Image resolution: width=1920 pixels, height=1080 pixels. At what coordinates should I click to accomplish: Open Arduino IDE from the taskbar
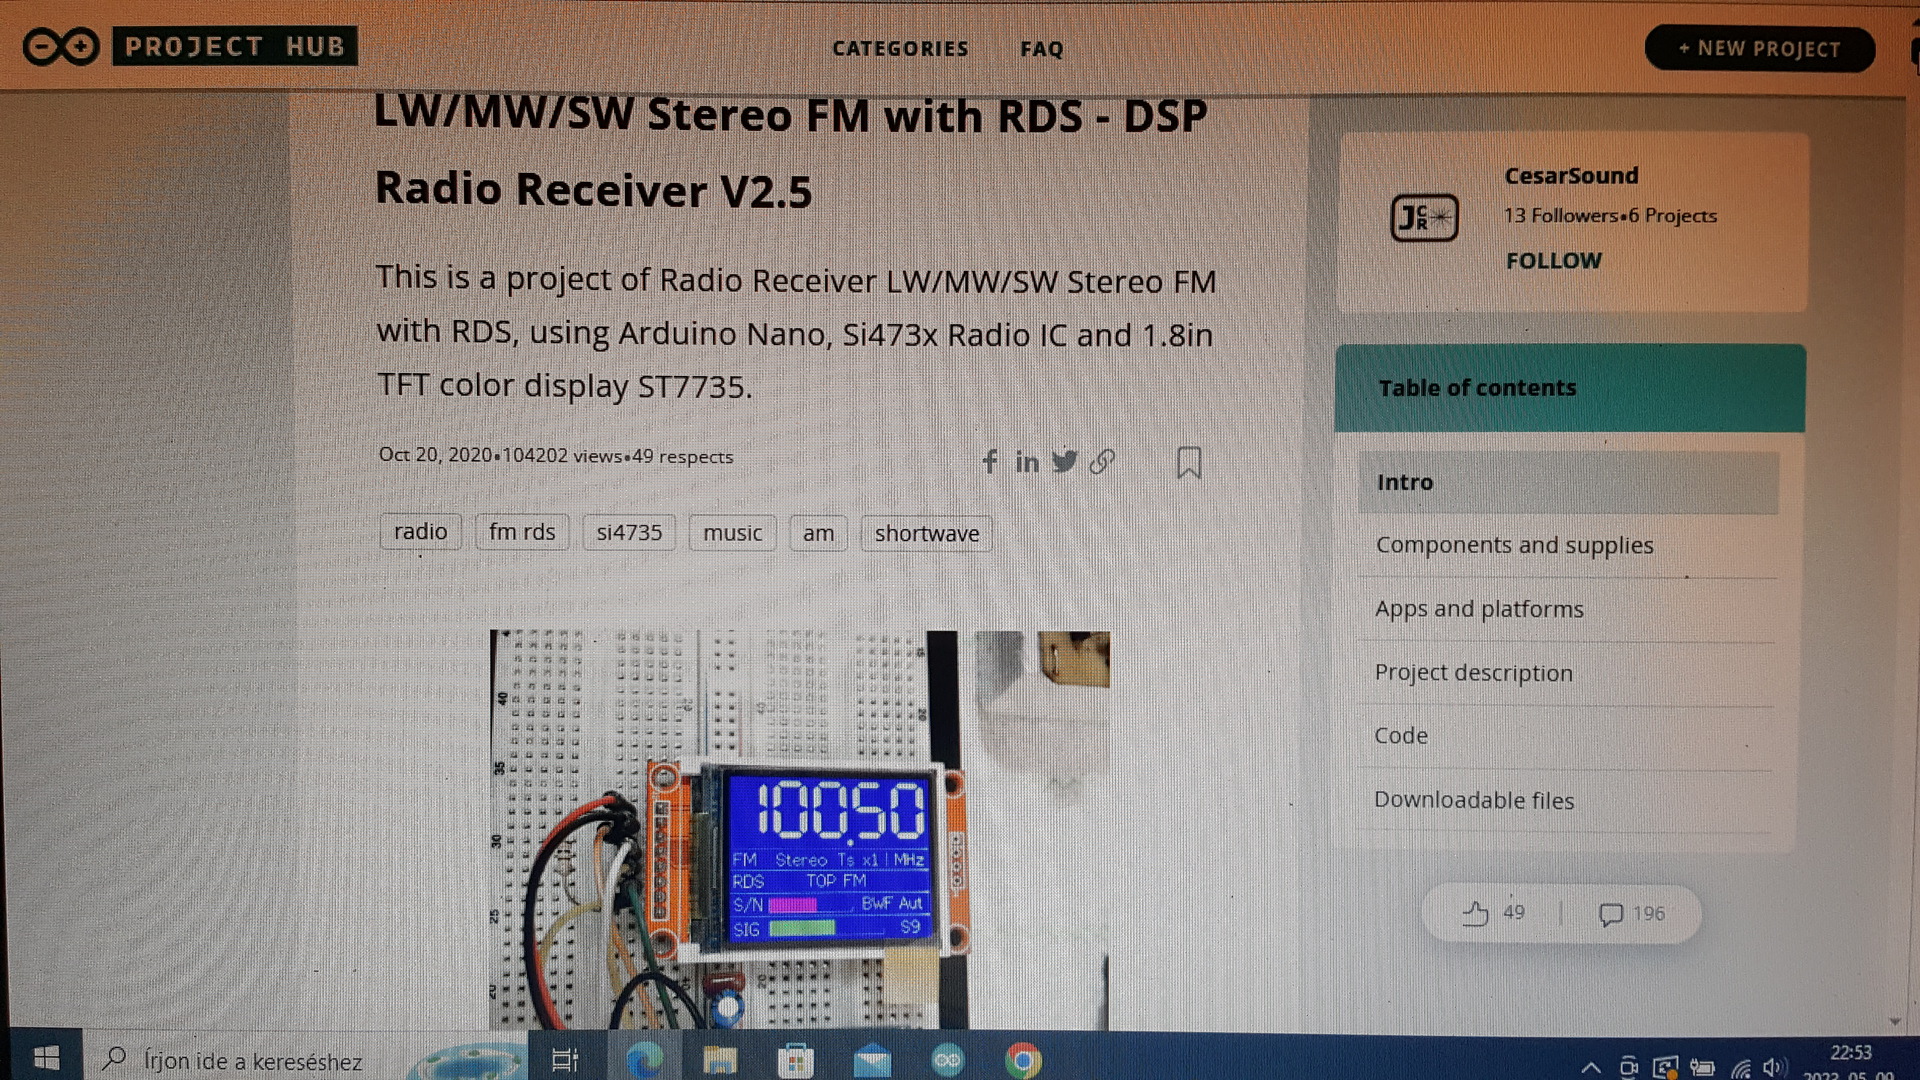[947, 1060]
